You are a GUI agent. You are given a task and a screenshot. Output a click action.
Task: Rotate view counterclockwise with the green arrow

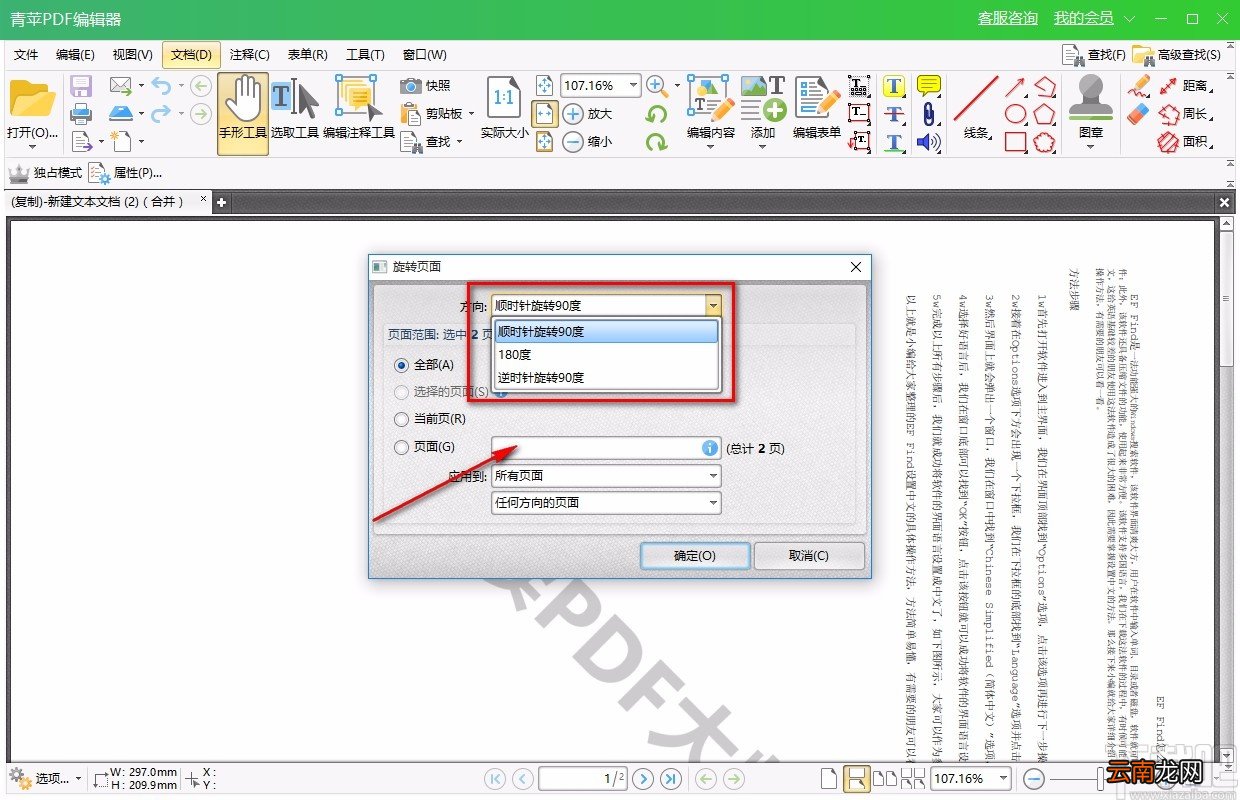[x=657, y=114]
